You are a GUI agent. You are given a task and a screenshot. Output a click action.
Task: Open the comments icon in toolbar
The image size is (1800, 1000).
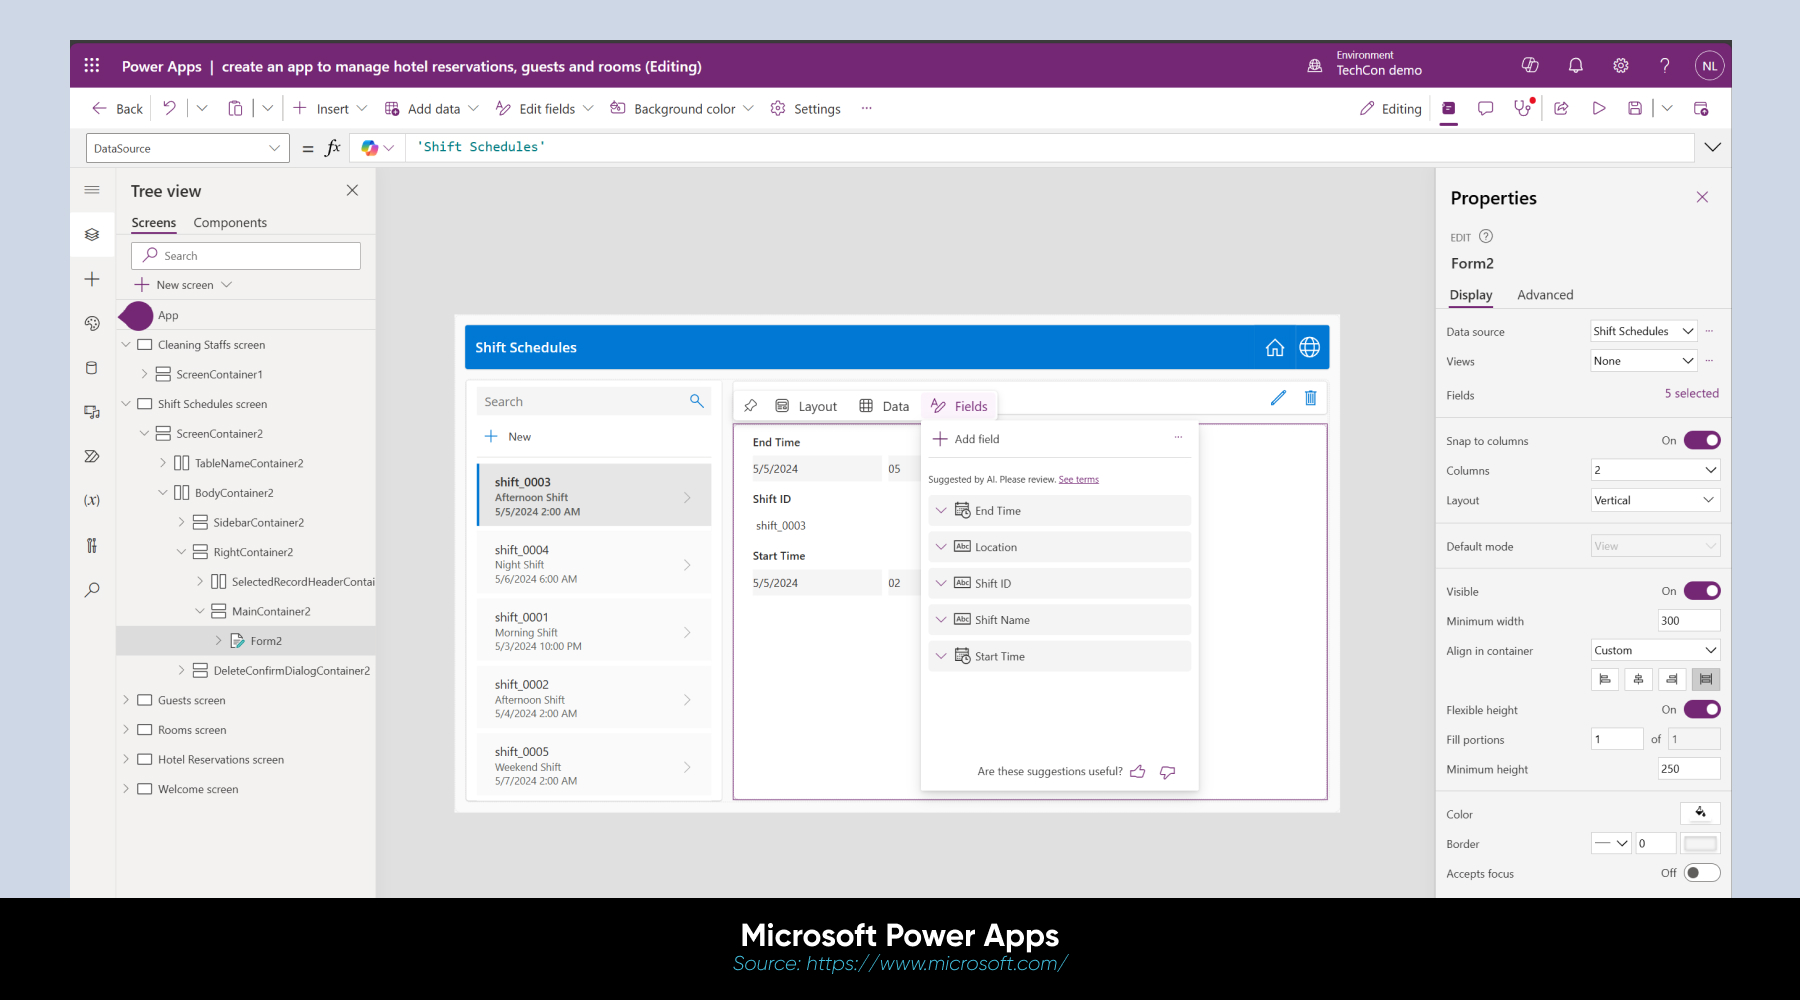click(x=1486, y=108)
